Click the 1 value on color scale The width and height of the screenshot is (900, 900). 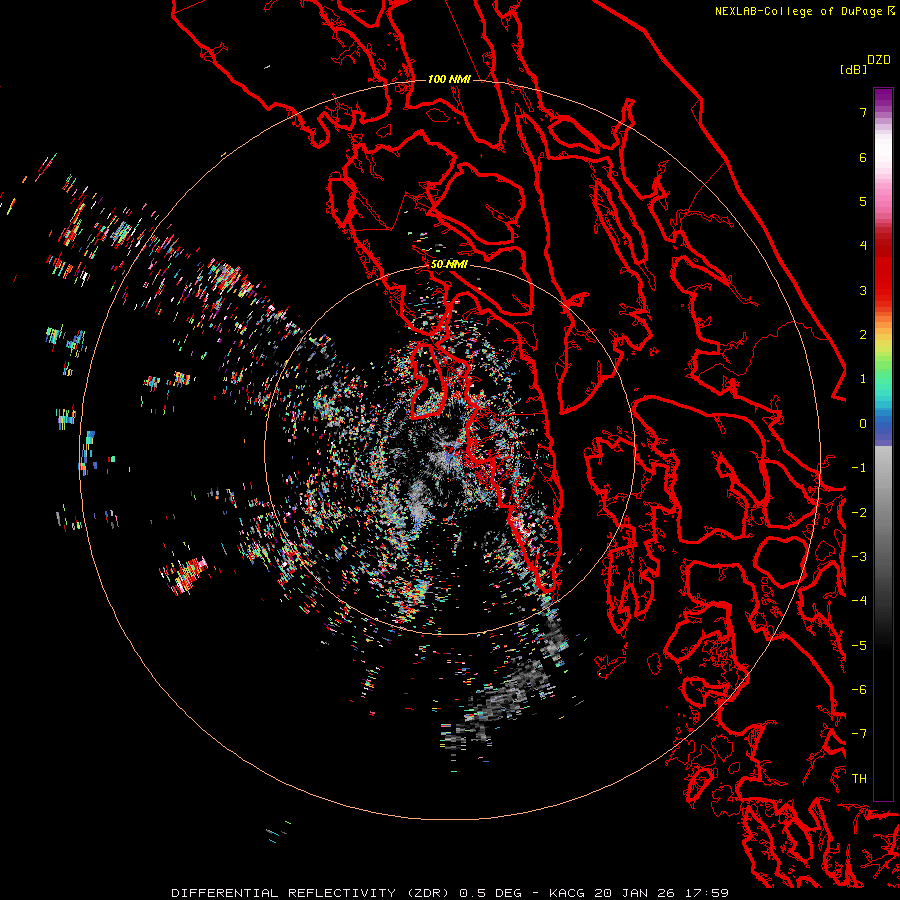863,379
